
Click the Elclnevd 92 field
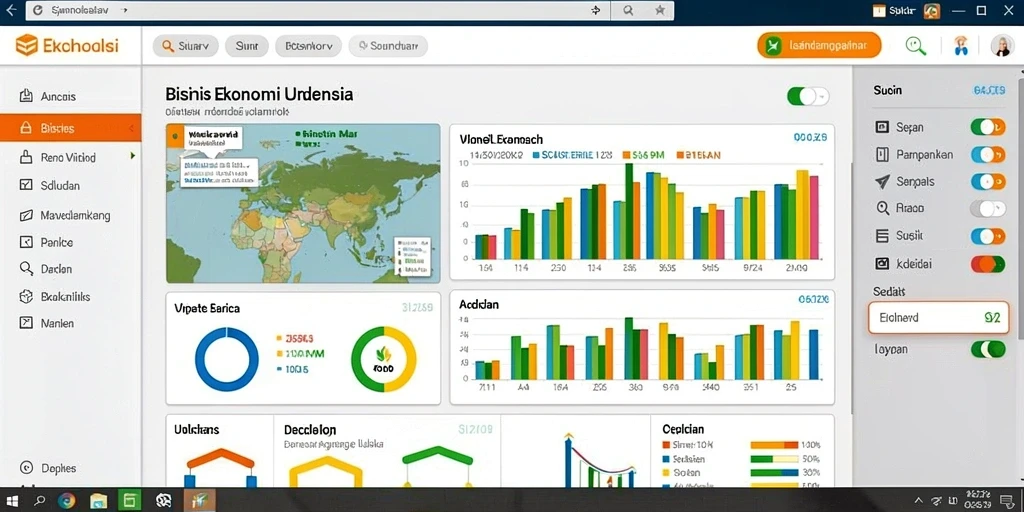point(938,318)
